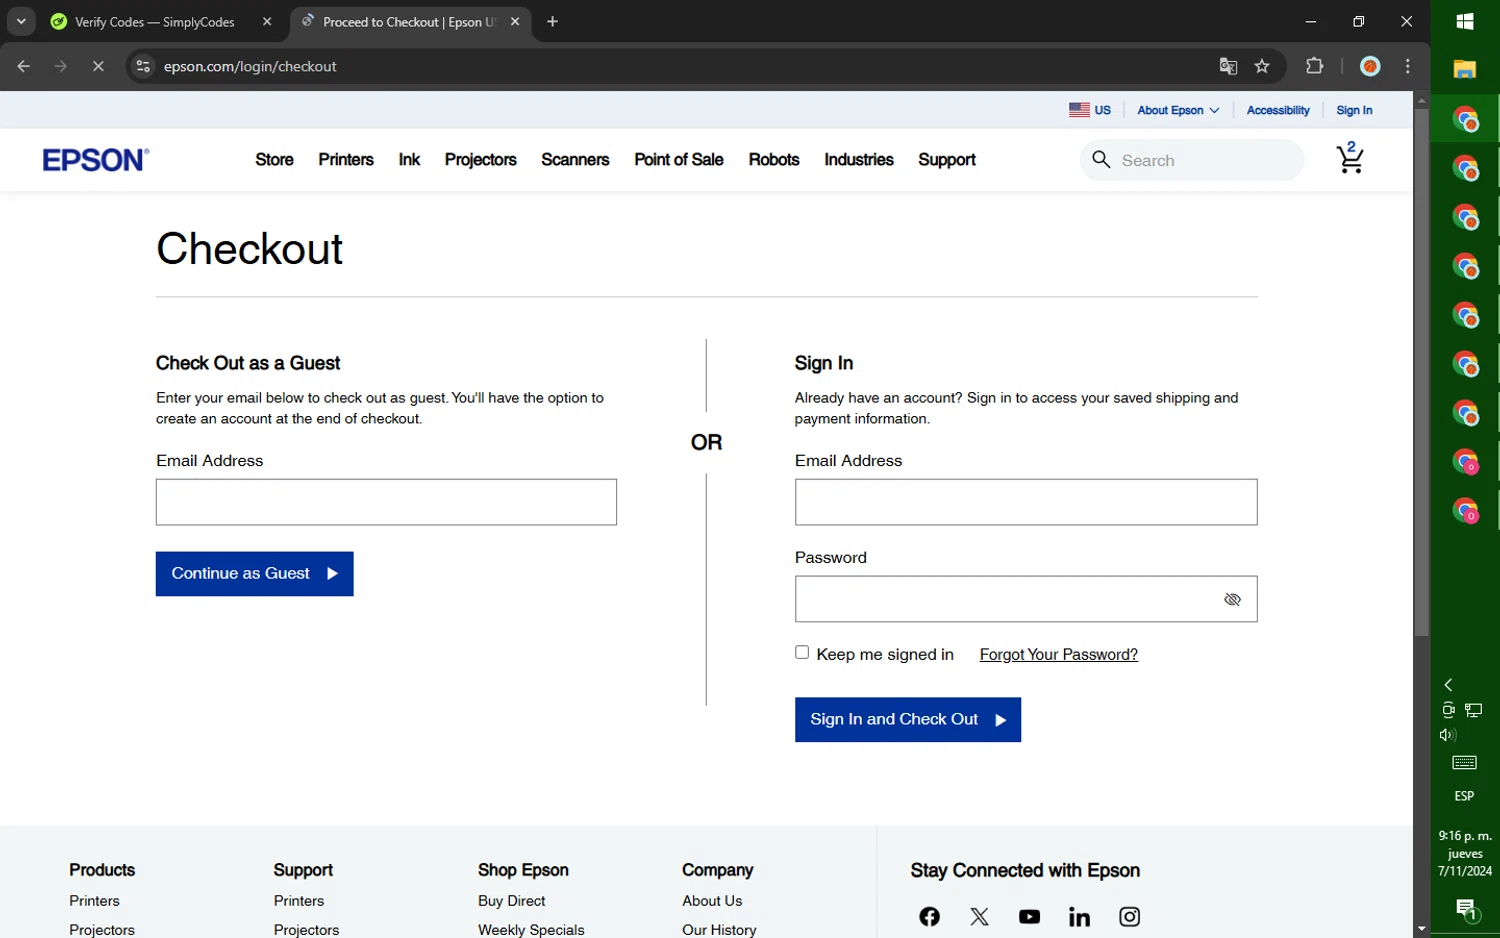Screen dimensions: 1500x938
Task: Open Epson YouTube icon
Action: pyautogui.click(x=1029, y=916)
